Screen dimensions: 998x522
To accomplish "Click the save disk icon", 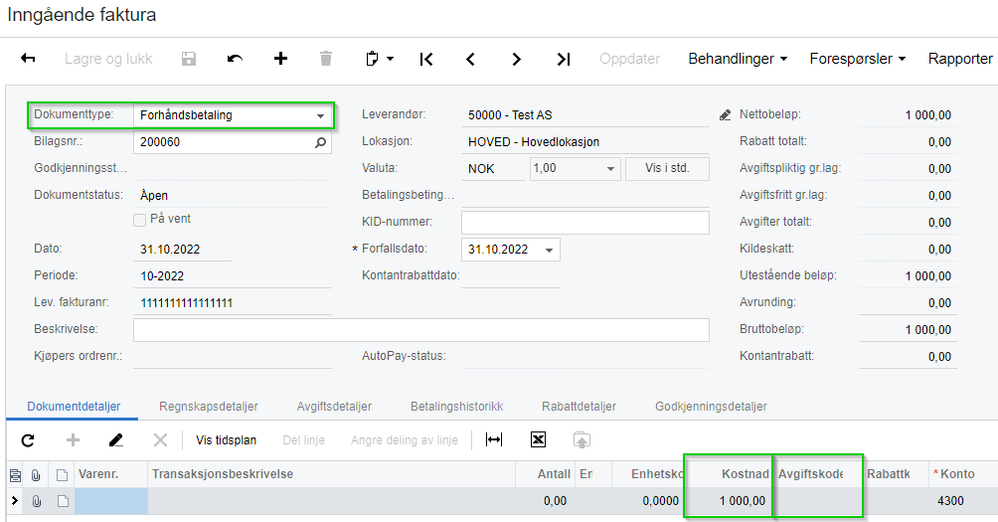I will point(188,59).
